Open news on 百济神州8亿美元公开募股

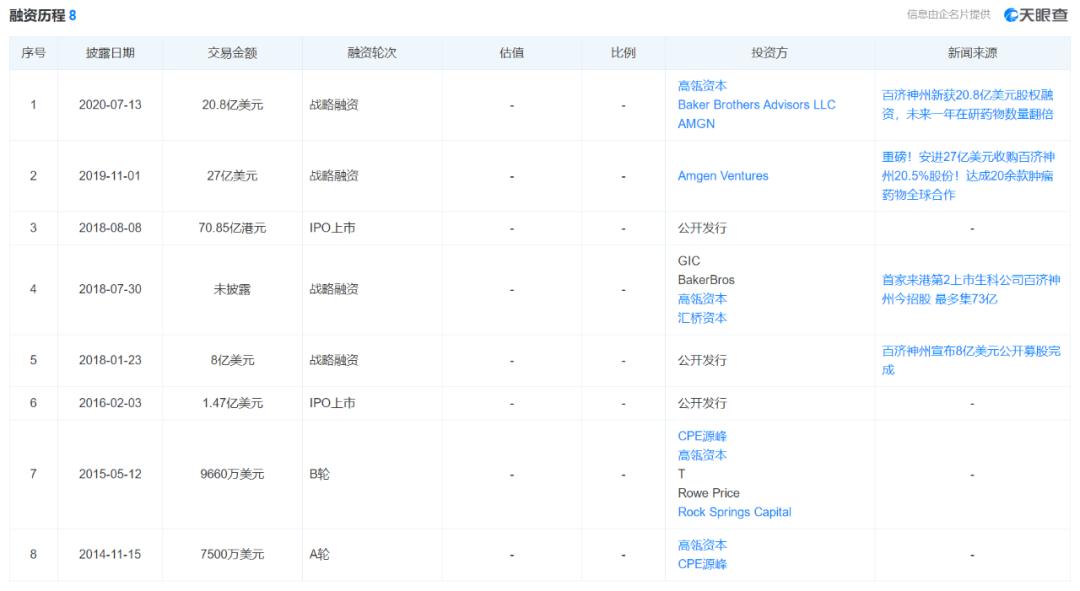970,360
